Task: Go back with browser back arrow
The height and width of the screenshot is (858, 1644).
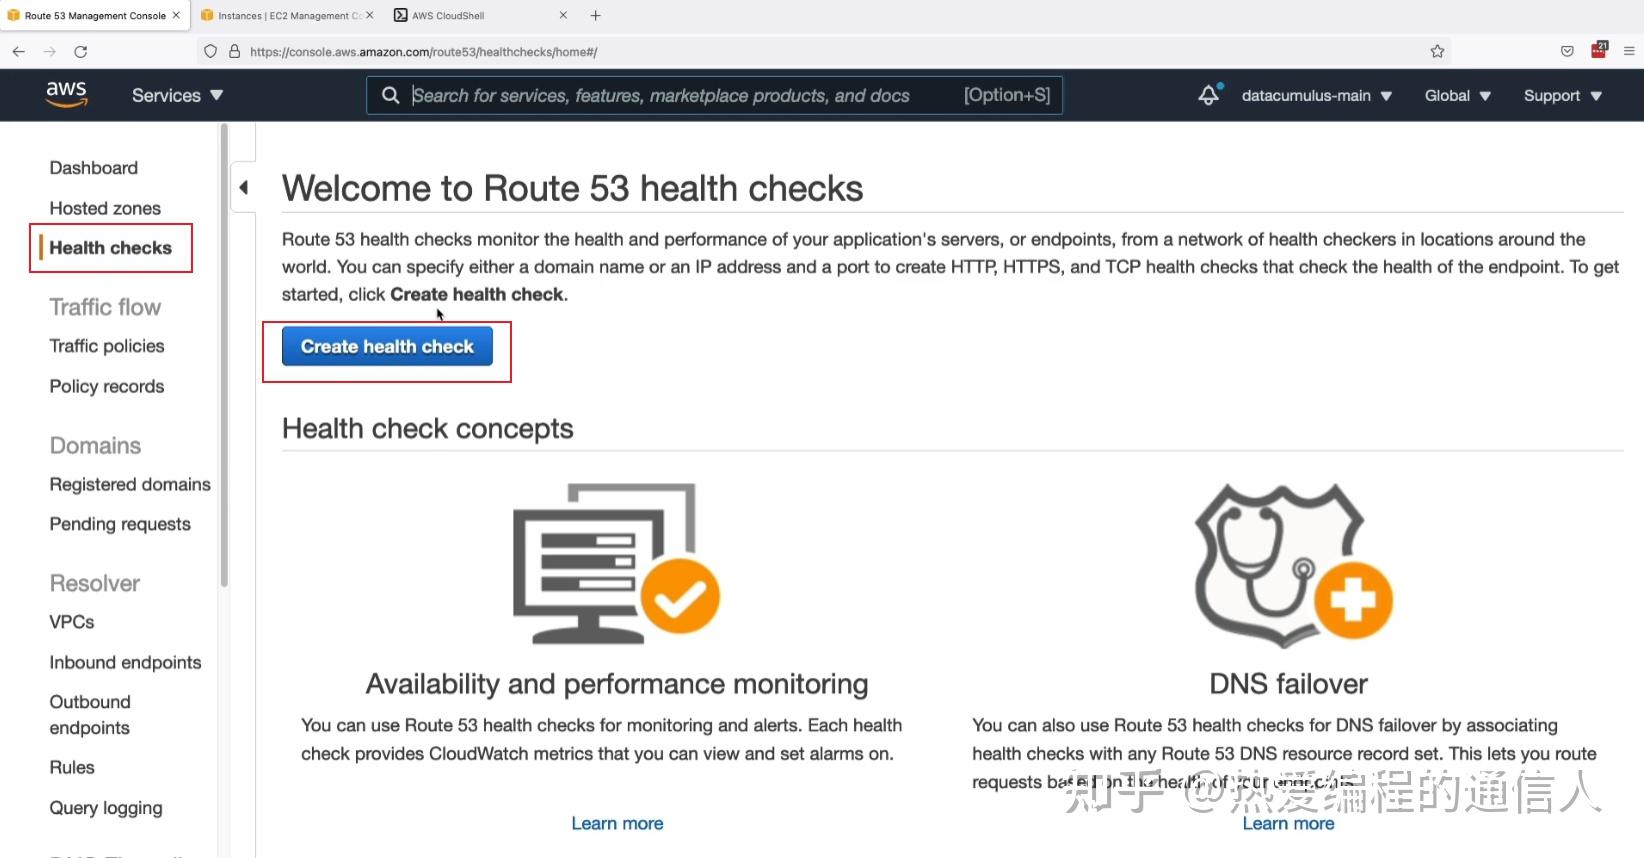Action: tap(18, 51)
